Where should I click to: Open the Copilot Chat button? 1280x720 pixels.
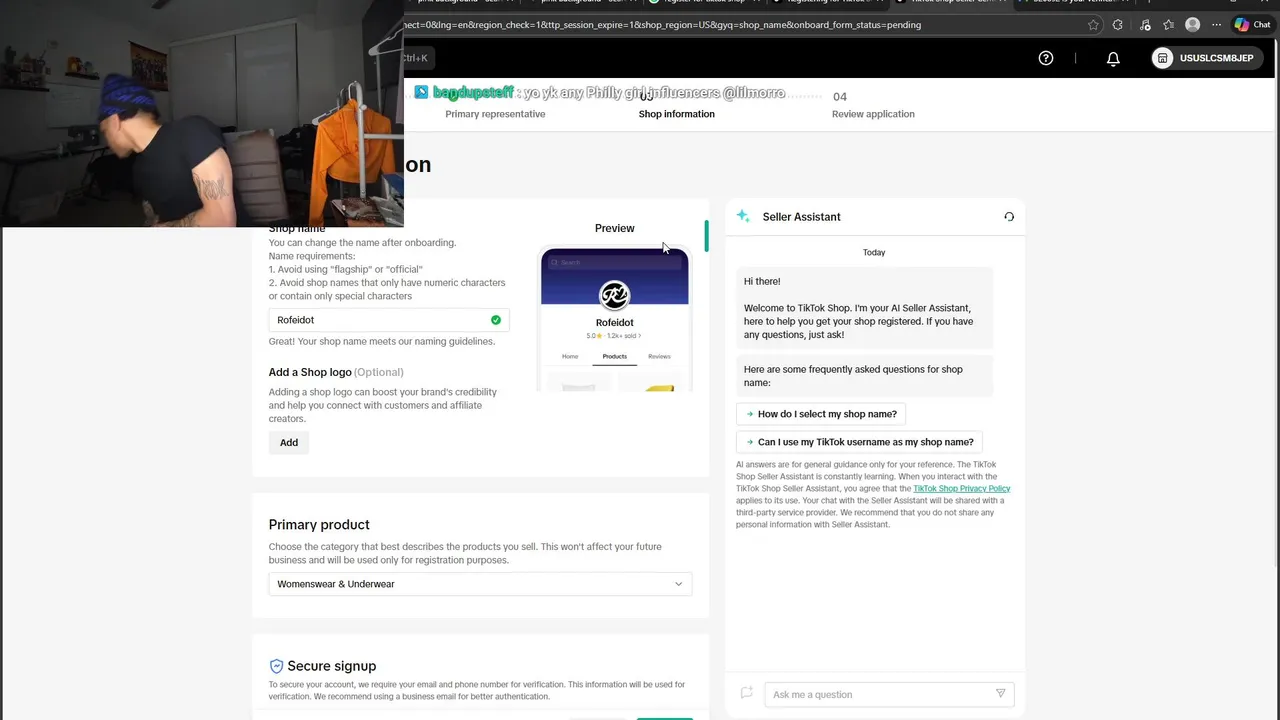[1253, 25]
